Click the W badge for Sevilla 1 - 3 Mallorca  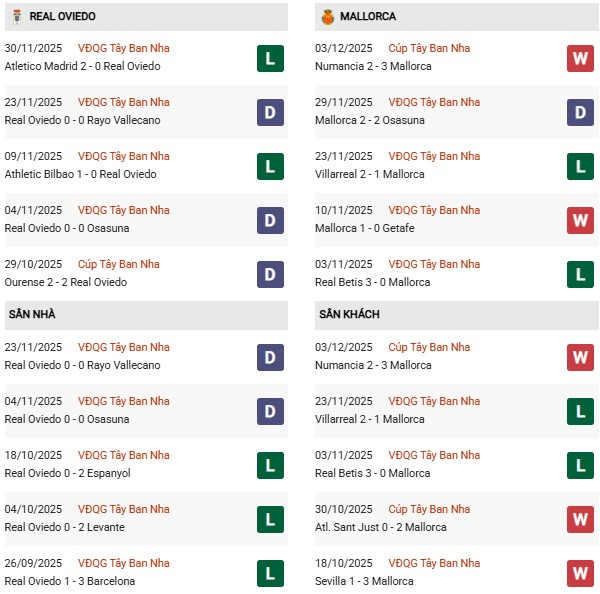click(x=580, y=573)
